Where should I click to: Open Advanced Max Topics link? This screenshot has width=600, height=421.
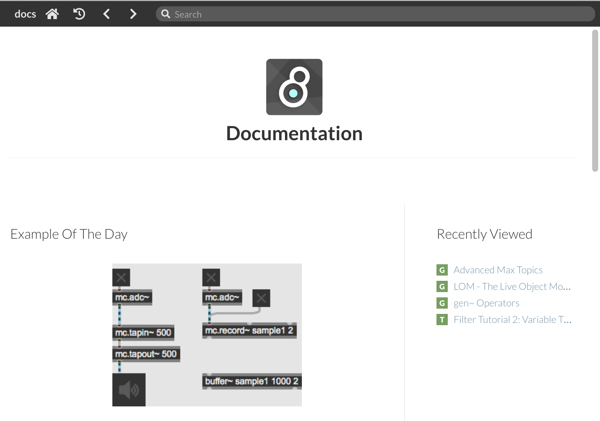(x=498, y=270)
